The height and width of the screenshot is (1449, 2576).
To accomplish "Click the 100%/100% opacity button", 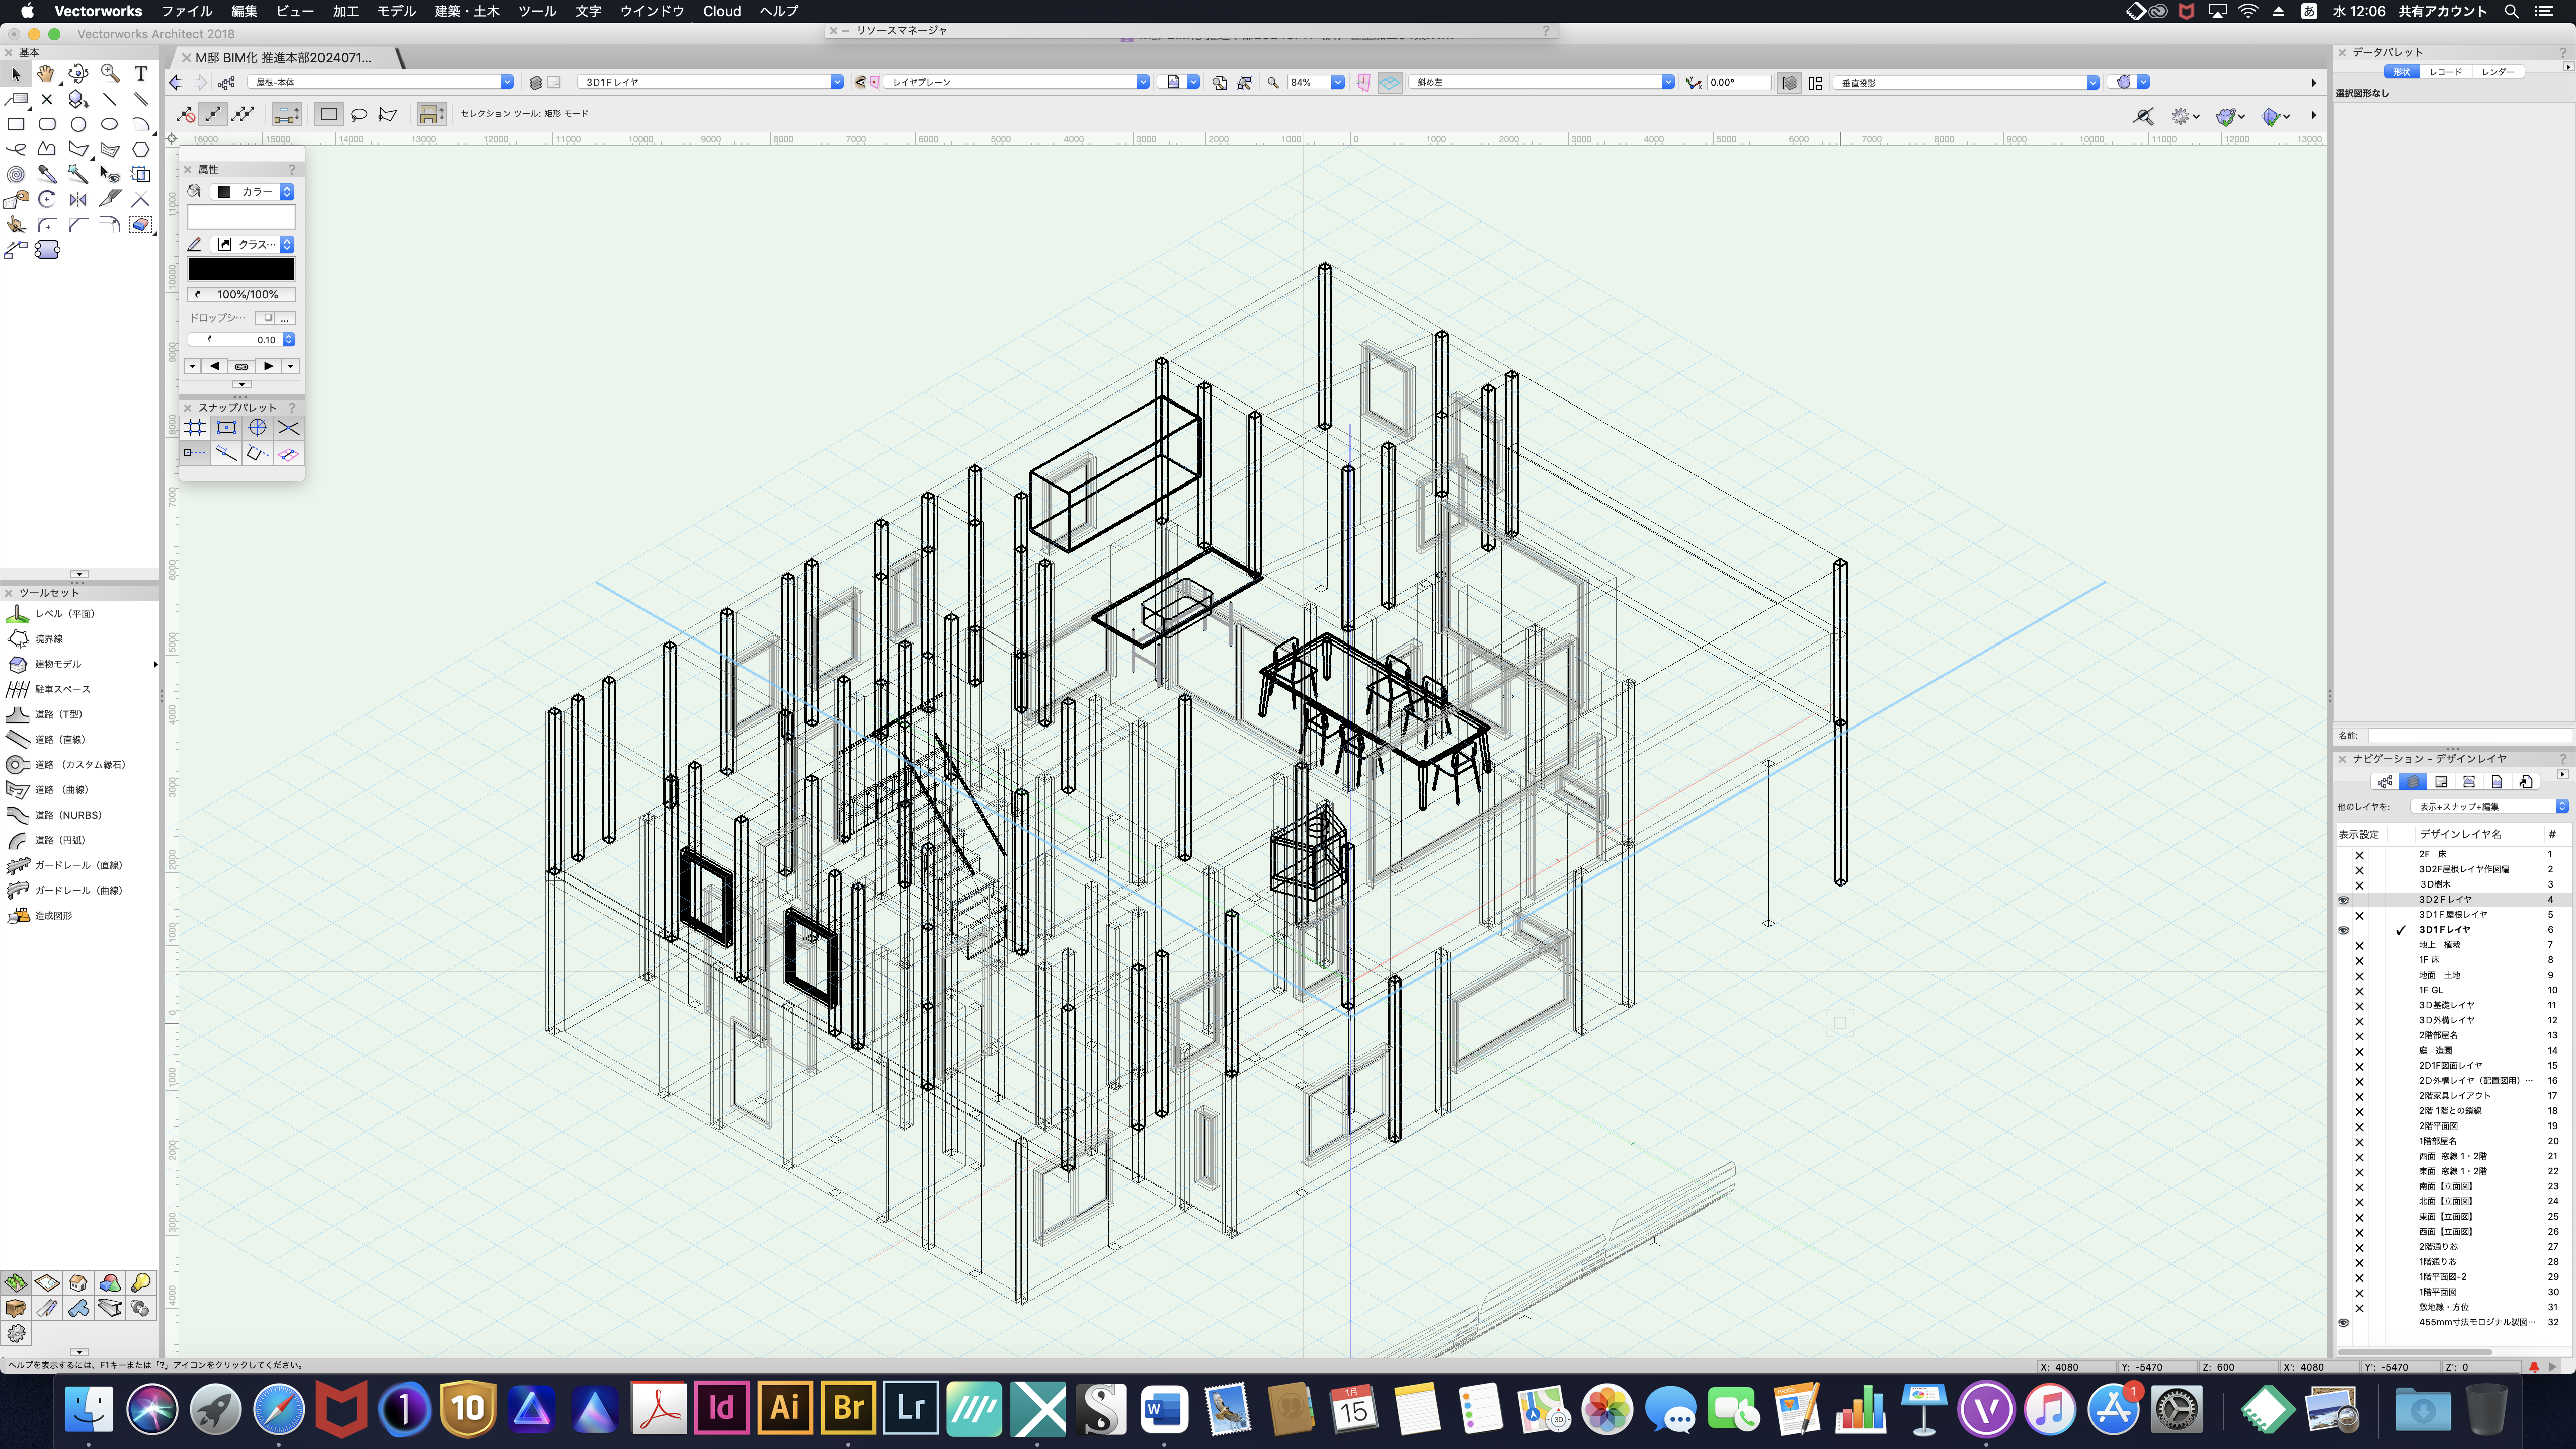I will 241,294.
